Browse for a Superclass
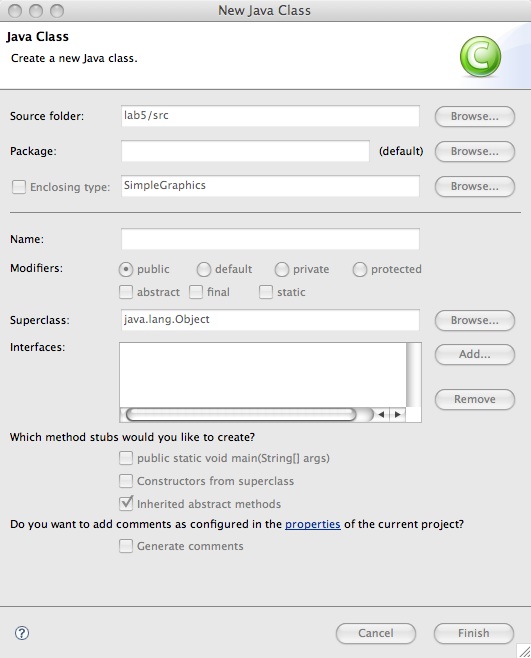Screen dimensions: 531x658 tap(475, 320)
